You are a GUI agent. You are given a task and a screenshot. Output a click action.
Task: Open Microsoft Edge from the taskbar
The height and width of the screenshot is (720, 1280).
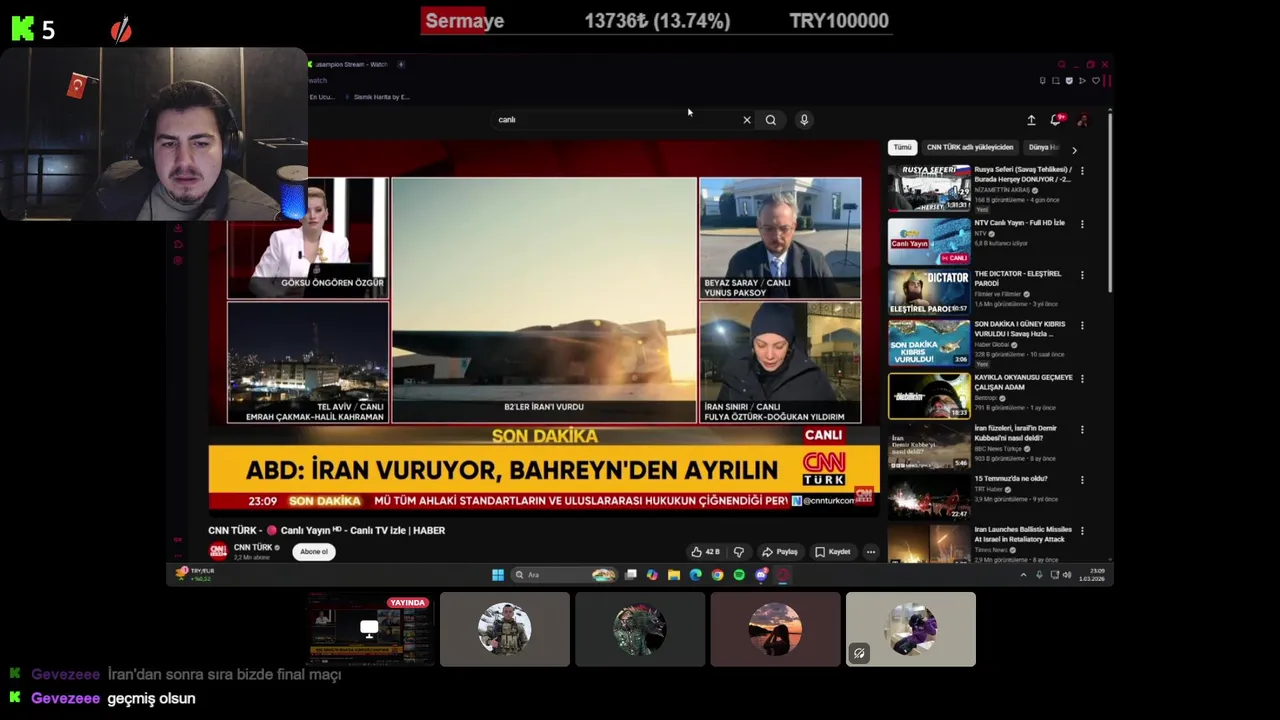696,575
